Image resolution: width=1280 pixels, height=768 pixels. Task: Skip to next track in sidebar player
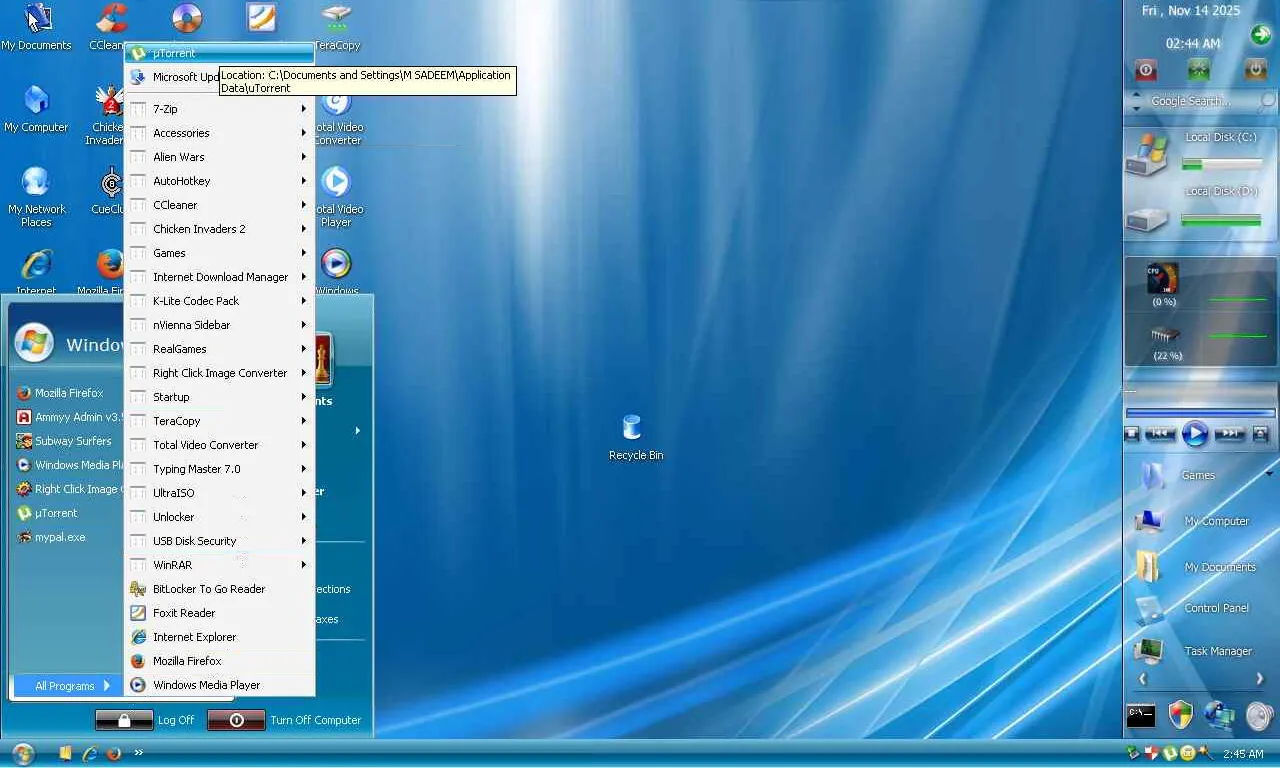coord(1230,434)
